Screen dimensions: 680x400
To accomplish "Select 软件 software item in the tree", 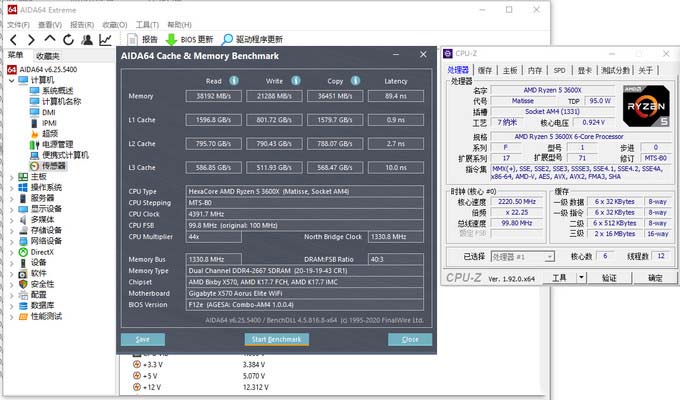I will 33,273.
